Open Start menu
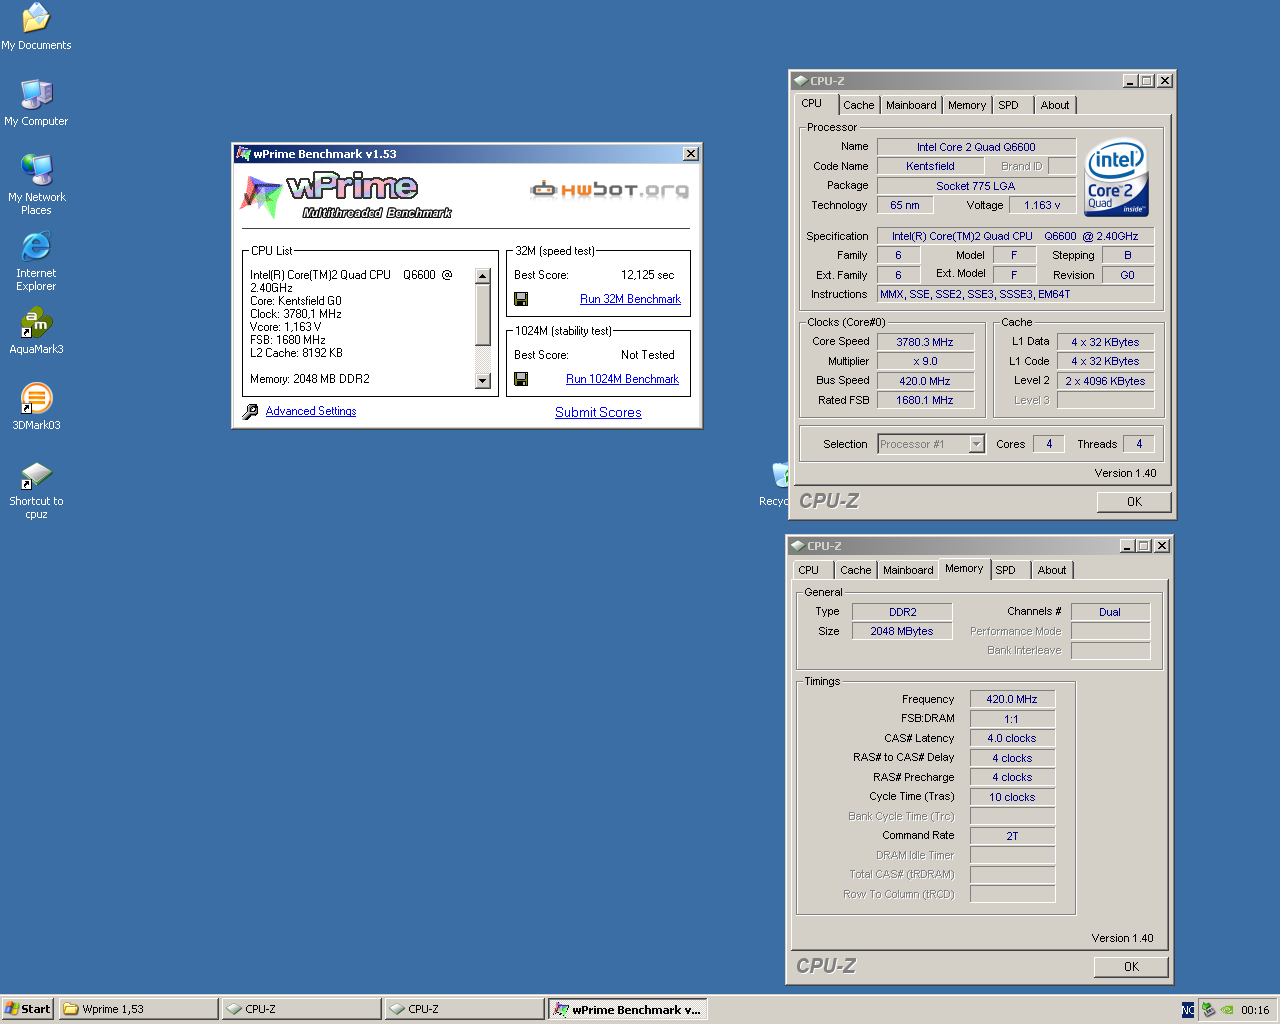 [x=27, y=1009]
